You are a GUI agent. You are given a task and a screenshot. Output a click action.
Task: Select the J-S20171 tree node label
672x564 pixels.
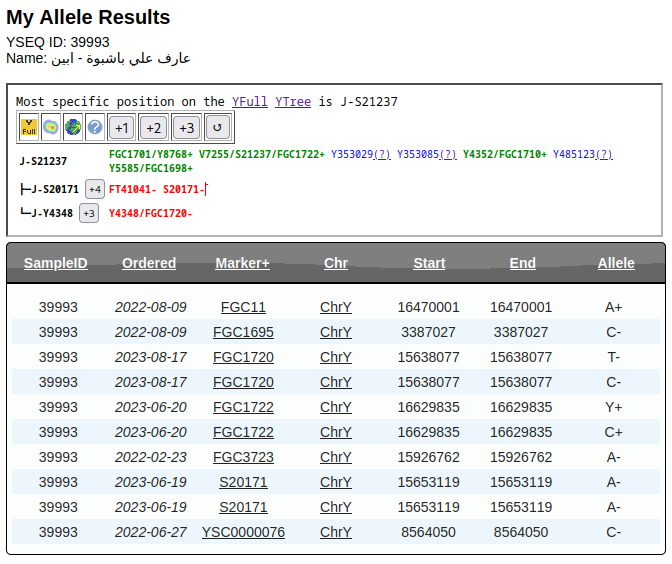[55, 189]
